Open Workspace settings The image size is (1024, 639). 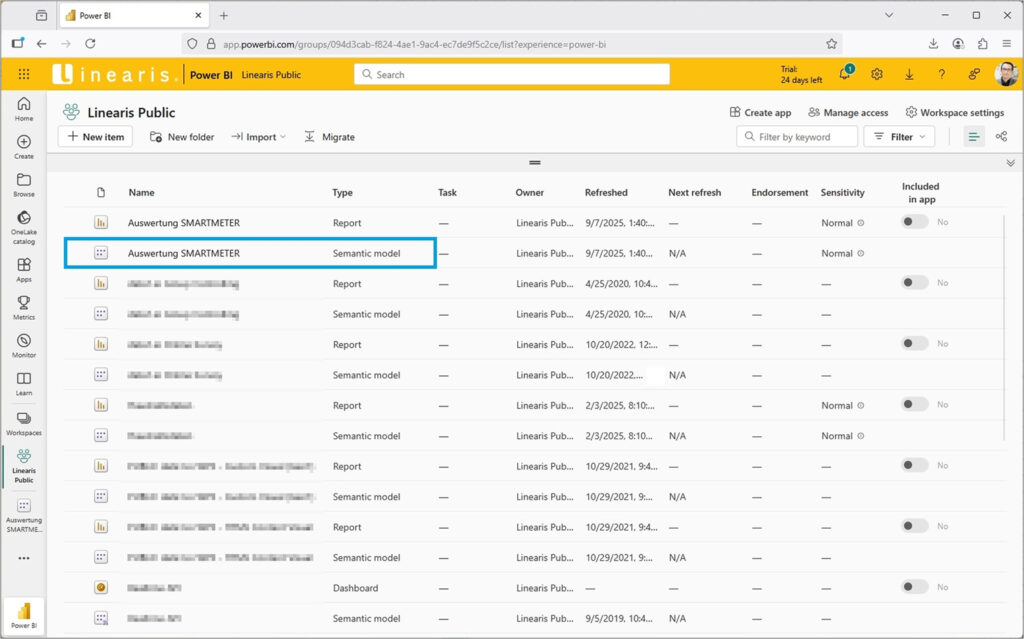point(955,112)
